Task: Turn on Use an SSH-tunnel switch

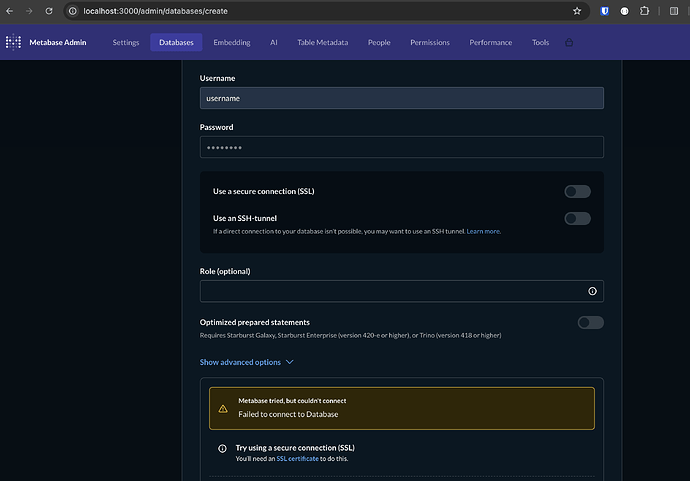Action: coord(577,218)
